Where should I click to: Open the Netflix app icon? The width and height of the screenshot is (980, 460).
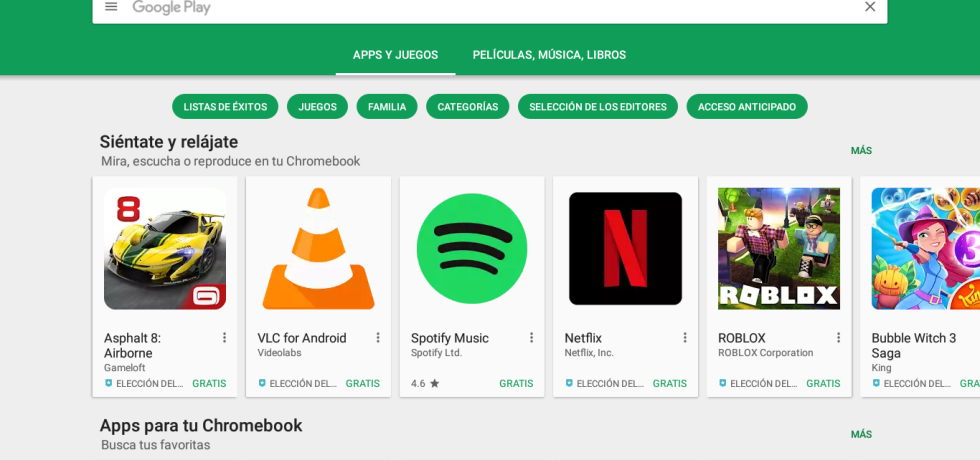625,249
